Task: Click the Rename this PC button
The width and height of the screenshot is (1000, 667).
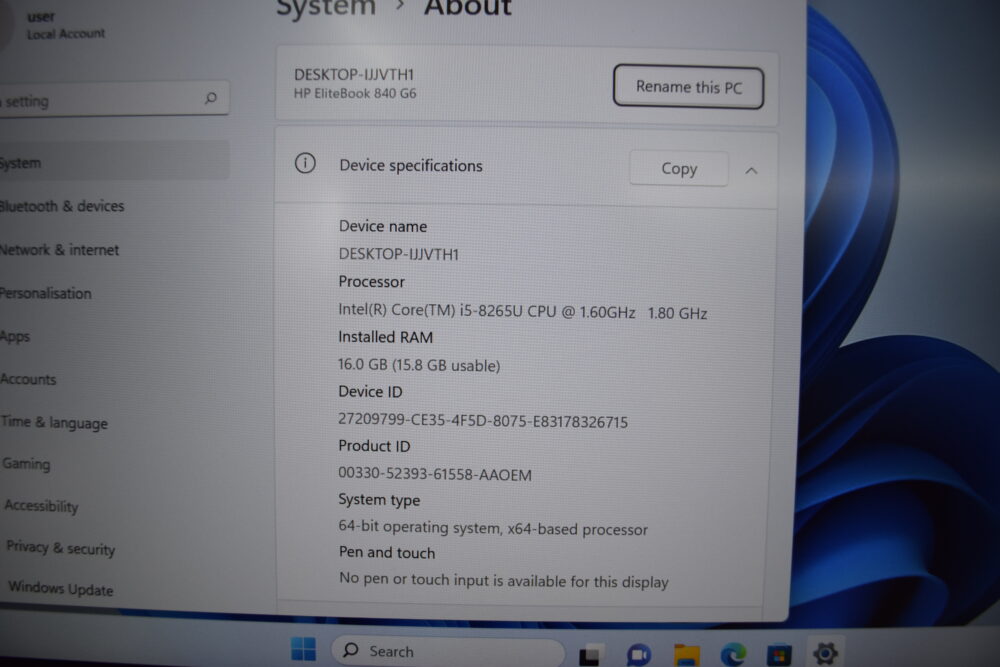Action: [688, 87]
